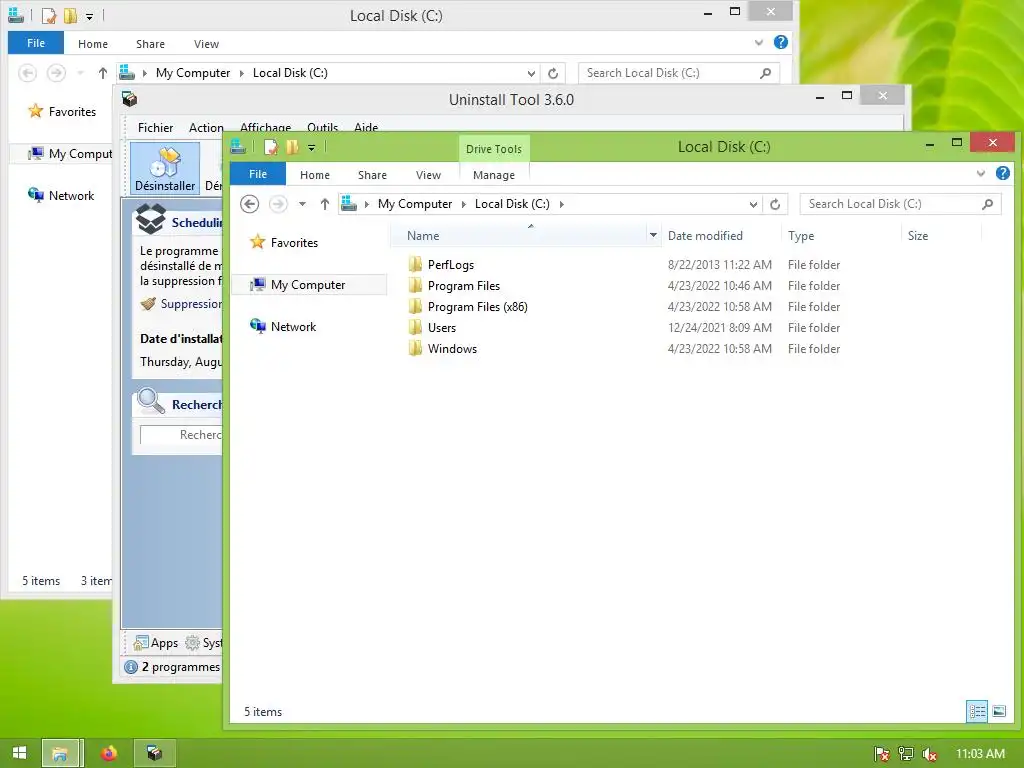Open recent locations dropdown in front window
The height and width of the screenshot is (768, 1024).
[302, 204]
